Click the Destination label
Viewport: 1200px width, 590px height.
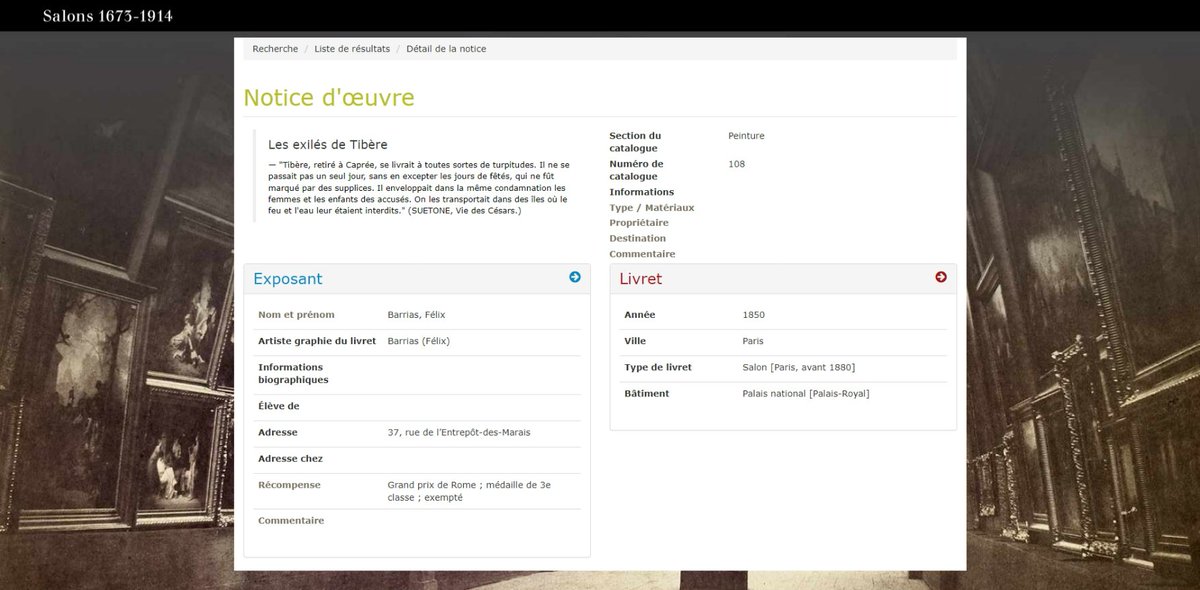coord(637,238)
